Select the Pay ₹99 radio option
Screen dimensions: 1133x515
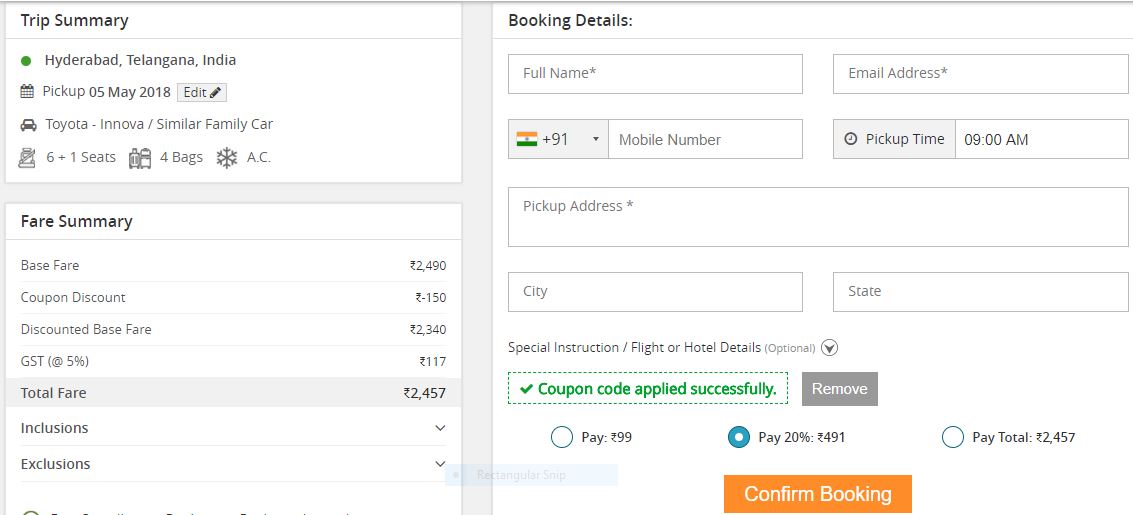(x=562, y=437)
